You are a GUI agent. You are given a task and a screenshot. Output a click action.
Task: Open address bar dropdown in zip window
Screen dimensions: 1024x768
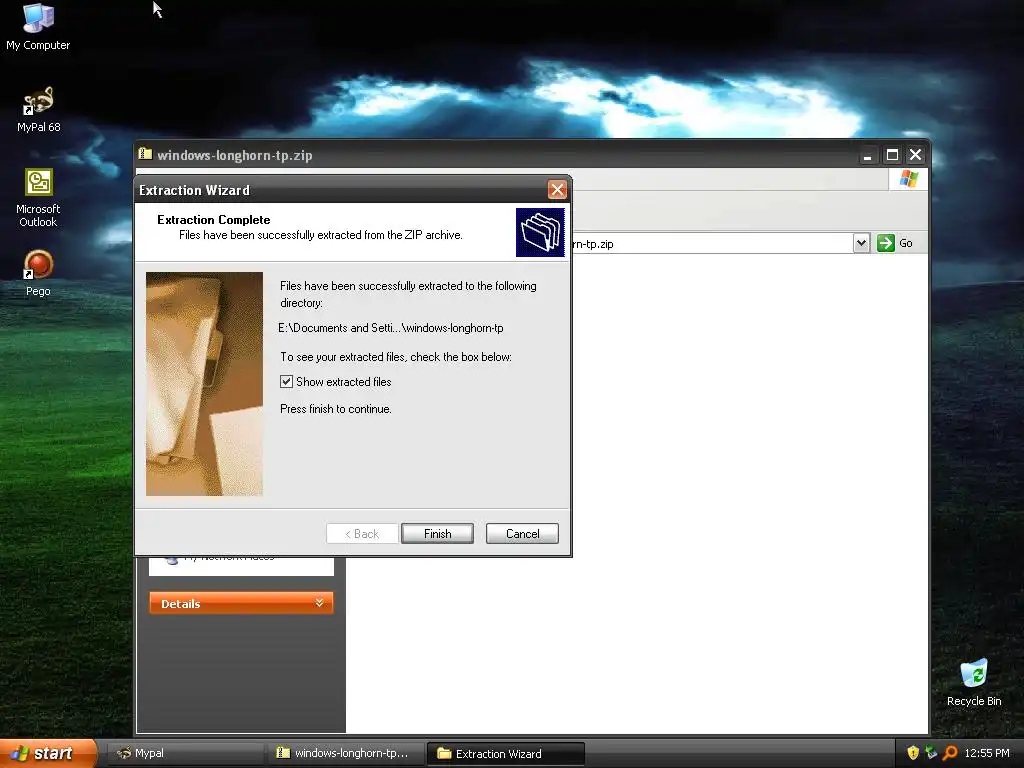[861, 243]
